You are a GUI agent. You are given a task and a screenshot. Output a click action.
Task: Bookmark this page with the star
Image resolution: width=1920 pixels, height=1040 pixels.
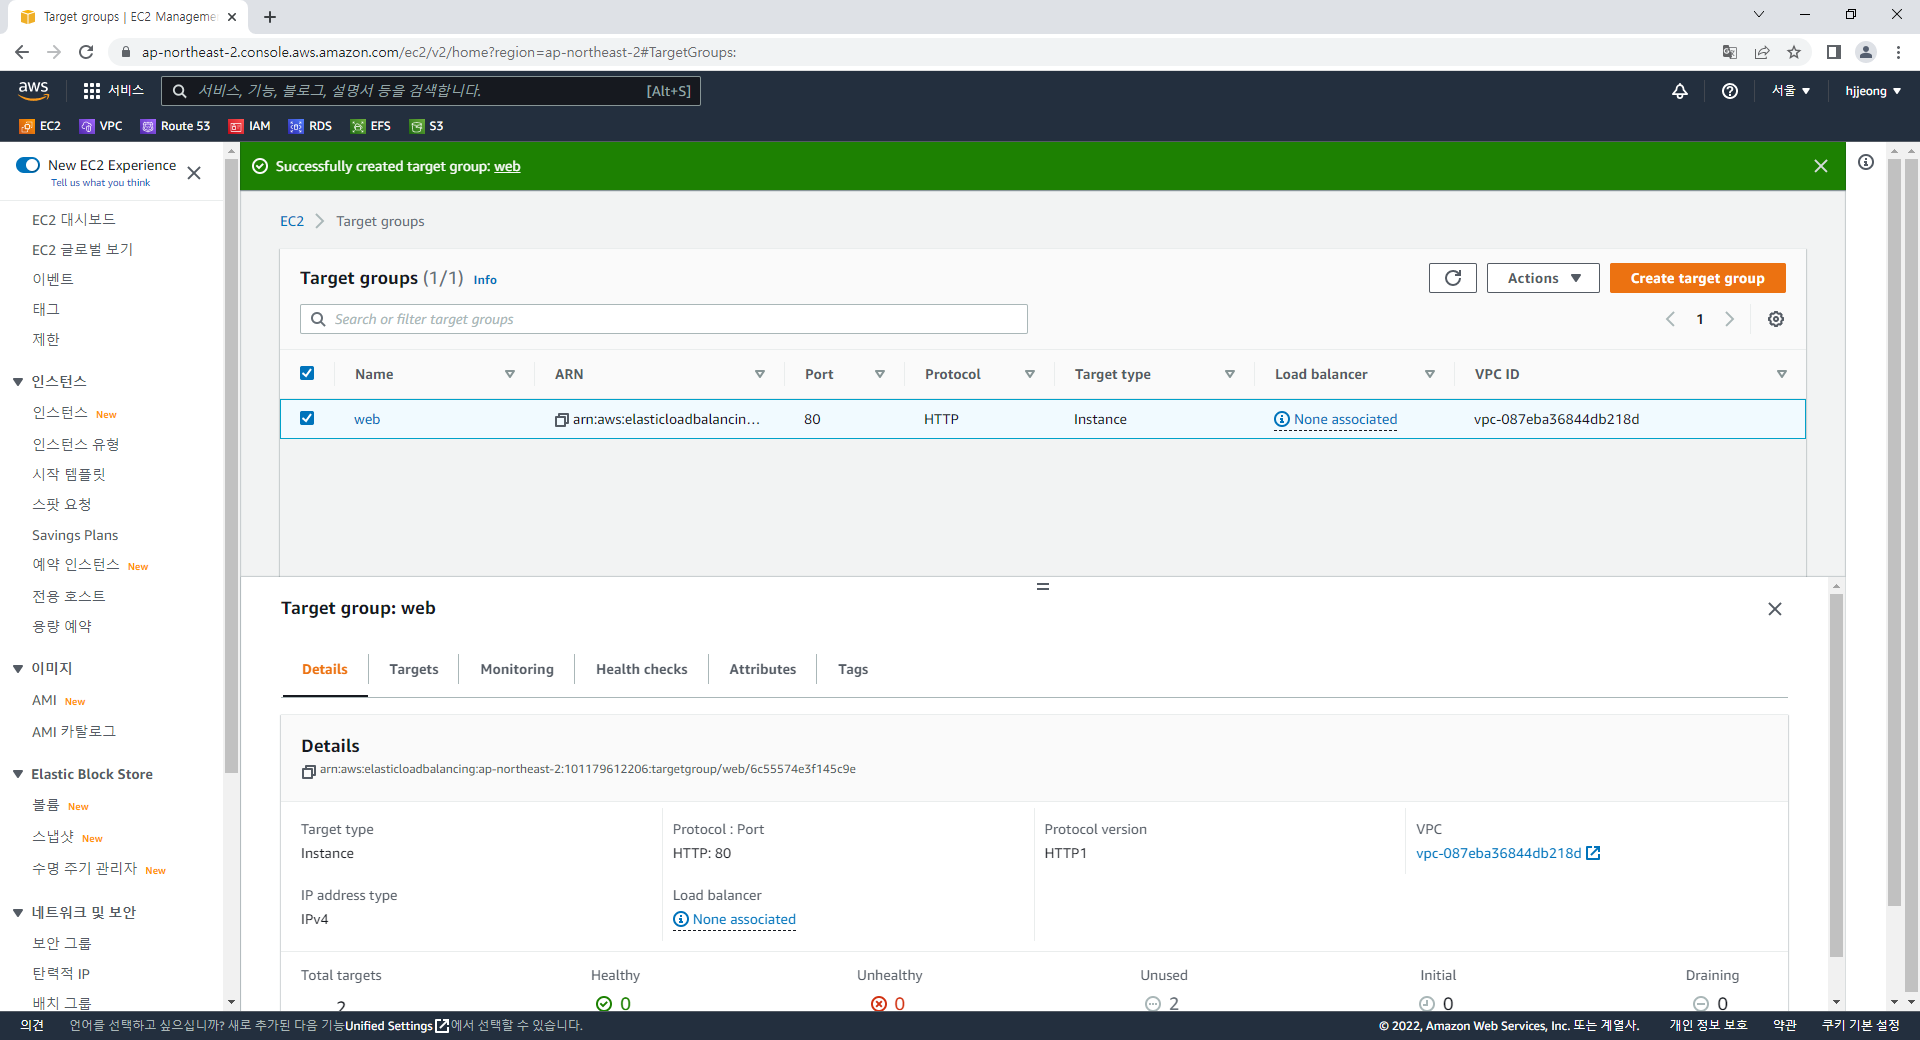1794,52
